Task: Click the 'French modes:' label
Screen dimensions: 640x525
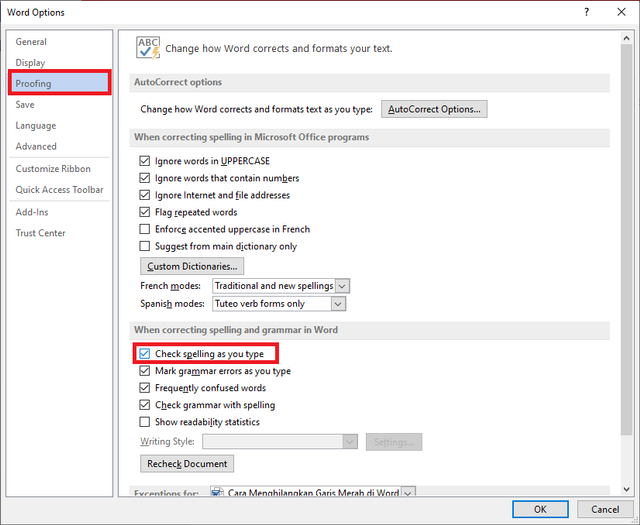Action: click(x=171, y=286)
